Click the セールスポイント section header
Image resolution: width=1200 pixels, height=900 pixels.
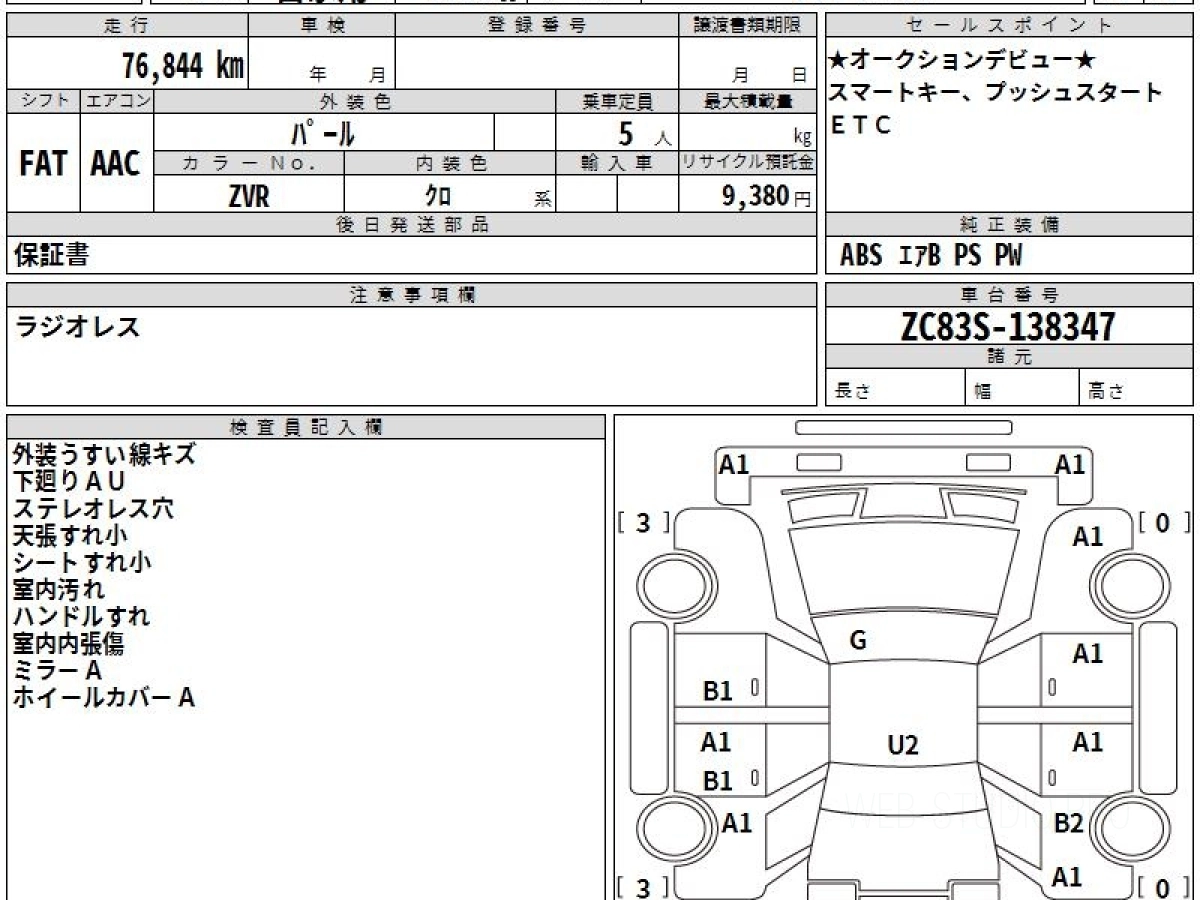coord(1009,26)
